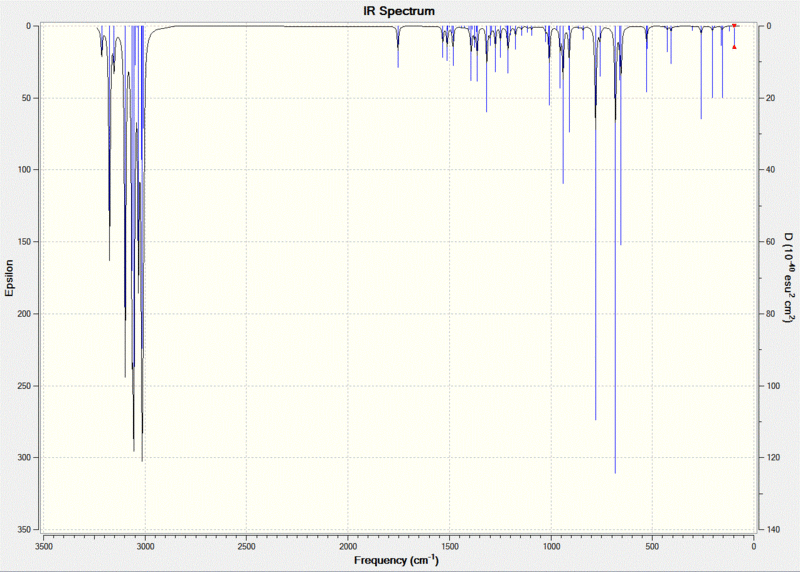The height and width of the screenshot is (572, 800).
Task: Click the 140 tick on right D axis
Action: click(x=773, y=530)
